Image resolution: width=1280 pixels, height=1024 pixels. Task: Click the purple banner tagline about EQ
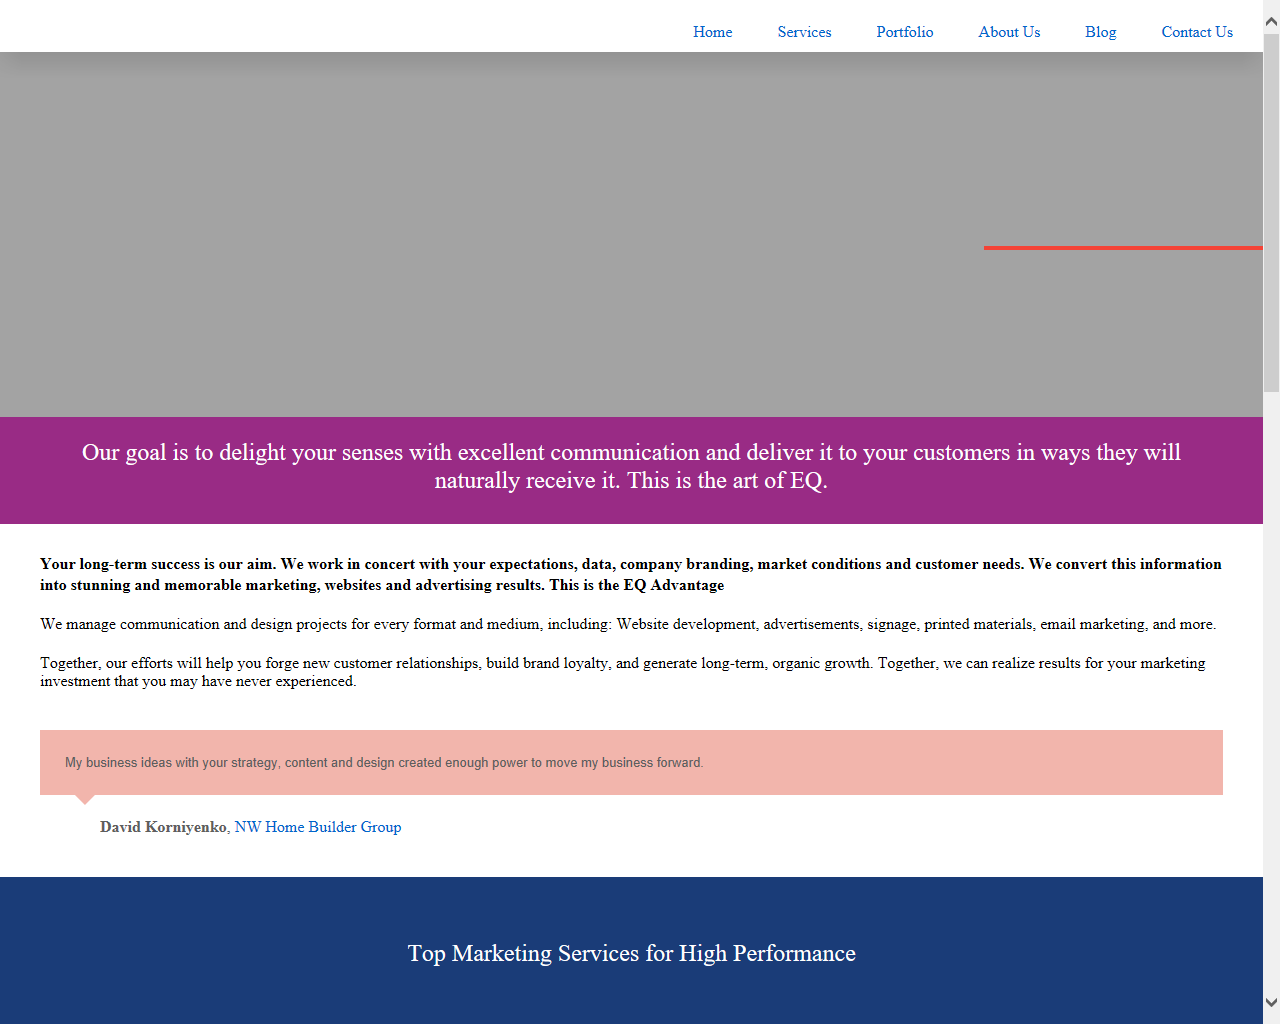click(x=631, y=467)
